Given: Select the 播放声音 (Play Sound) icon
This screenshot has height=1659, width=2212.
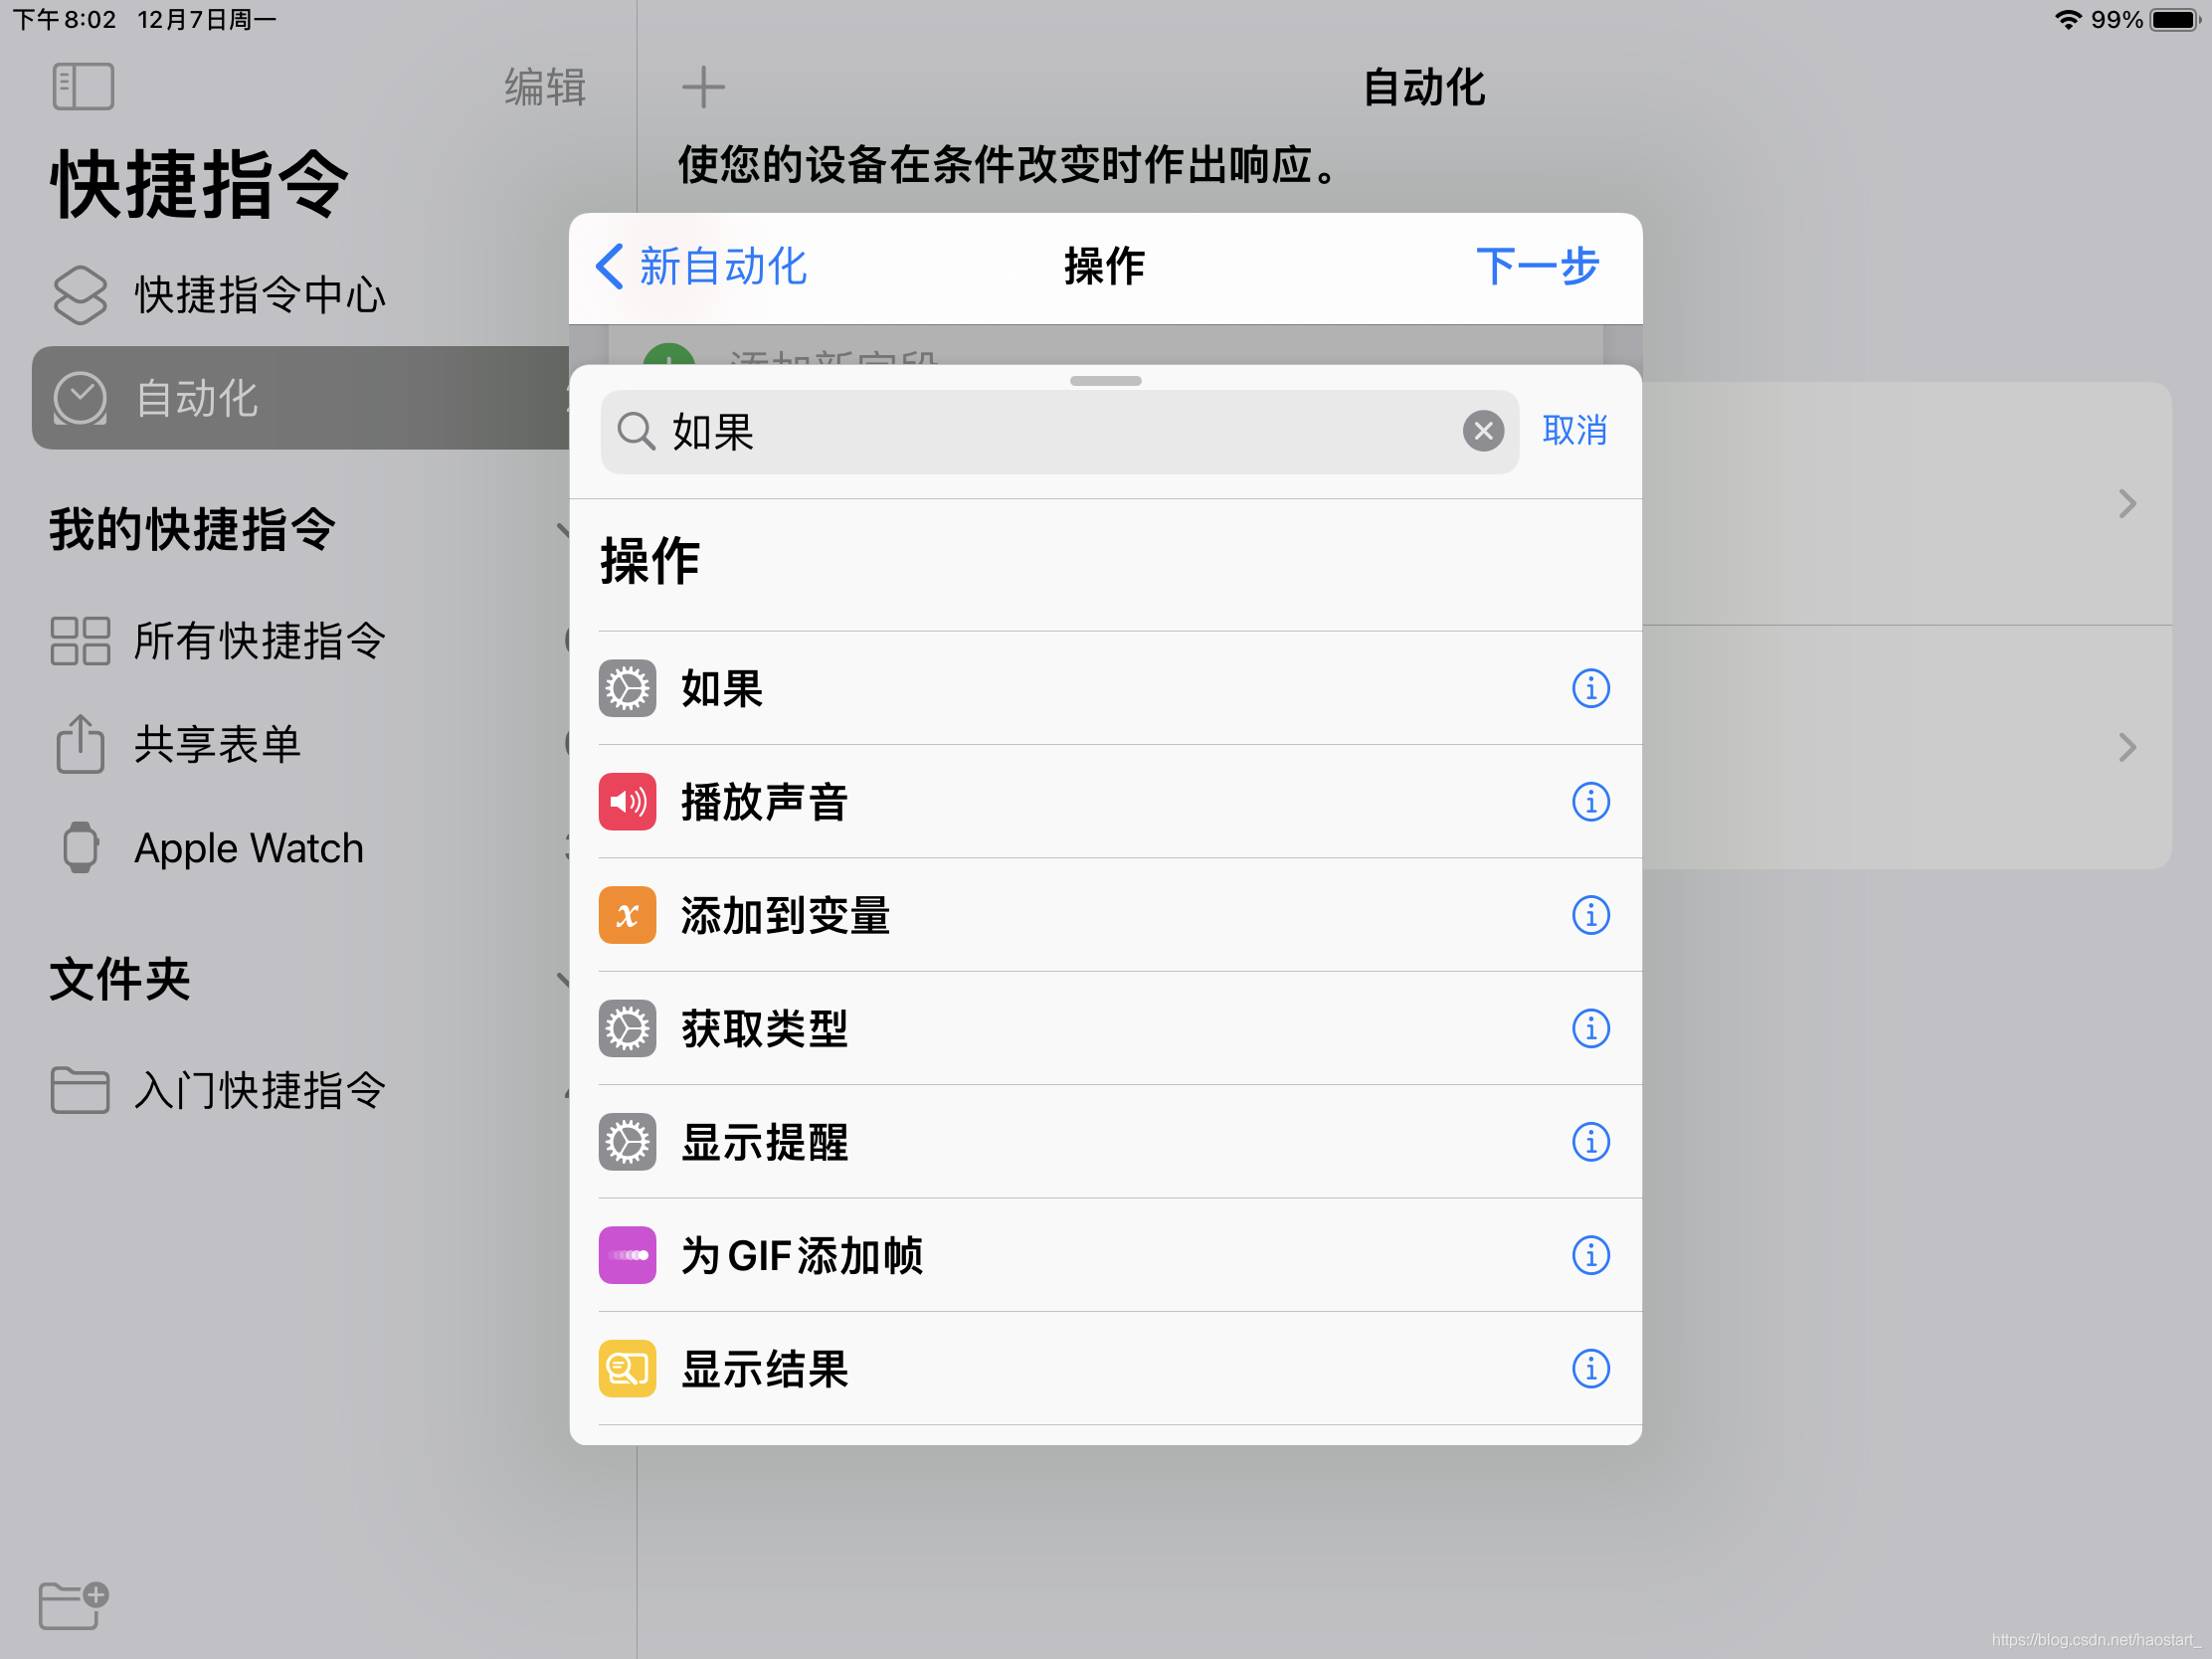Looking at the screenshot, I should tap(629, 802).
